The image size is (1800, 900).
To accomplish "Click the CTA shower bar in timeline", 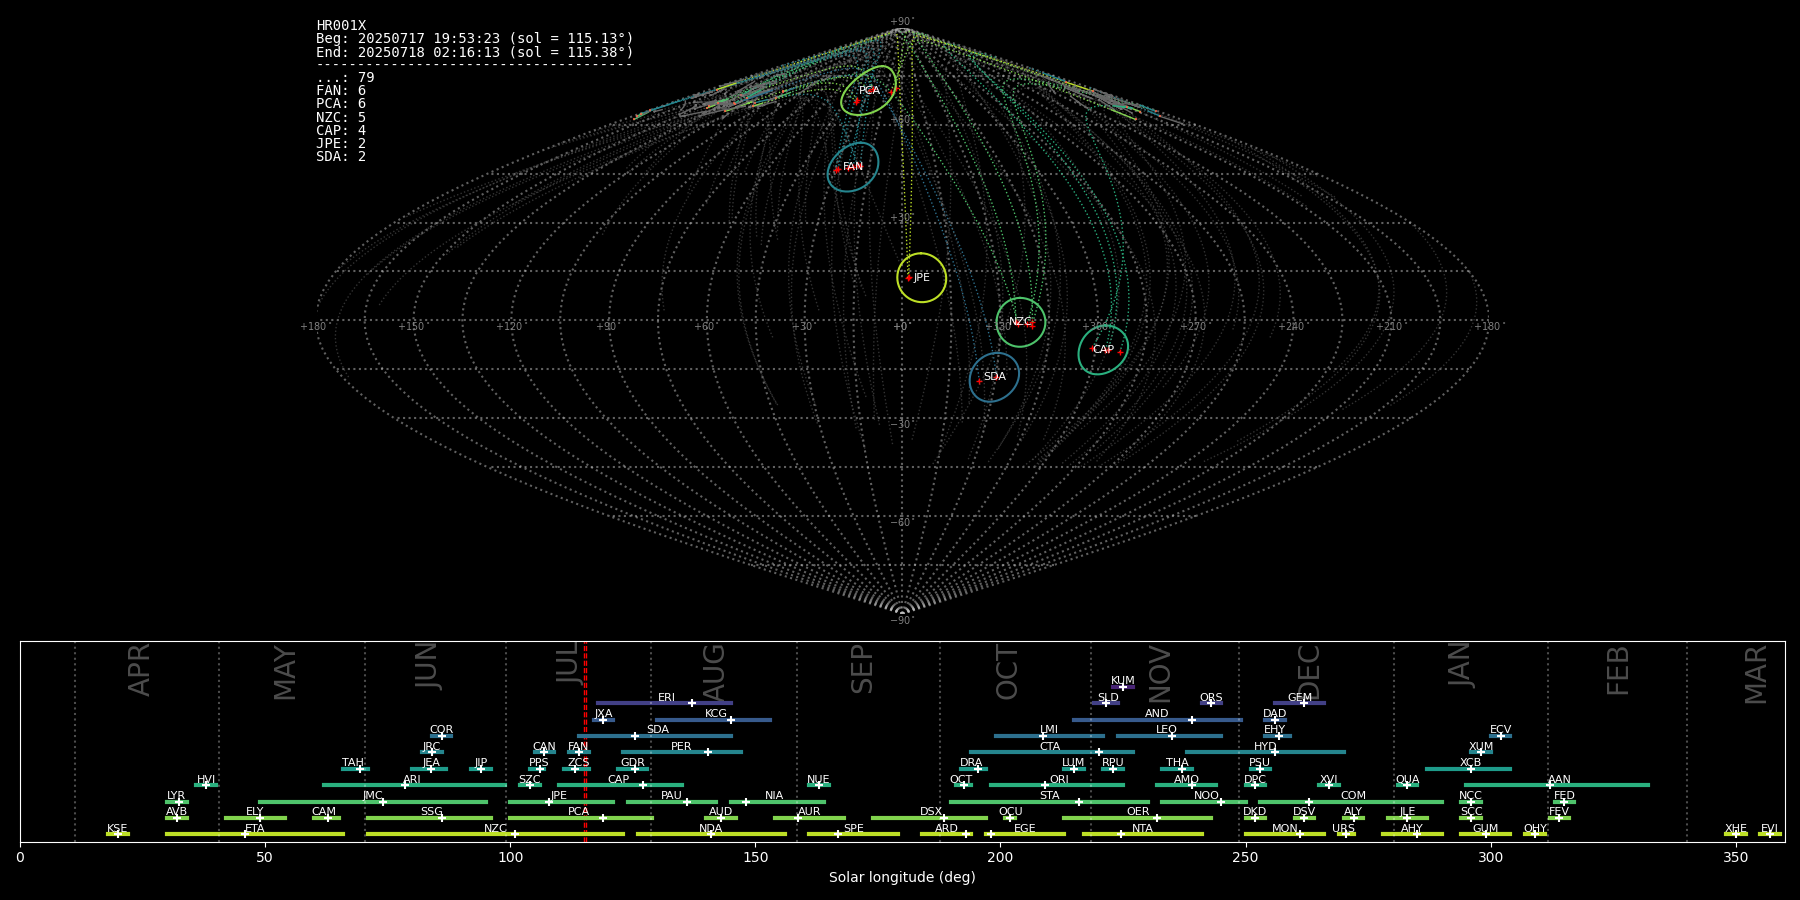I will tap(1052, 752).
